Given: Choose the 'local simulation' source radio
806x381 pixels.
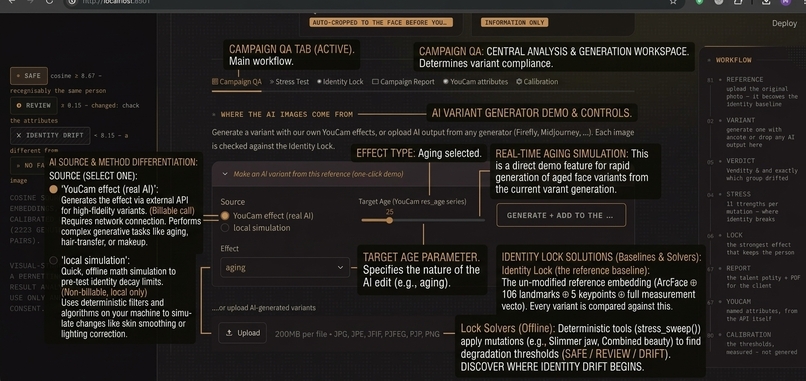Looking at the screenshot, I should point(225,228).
